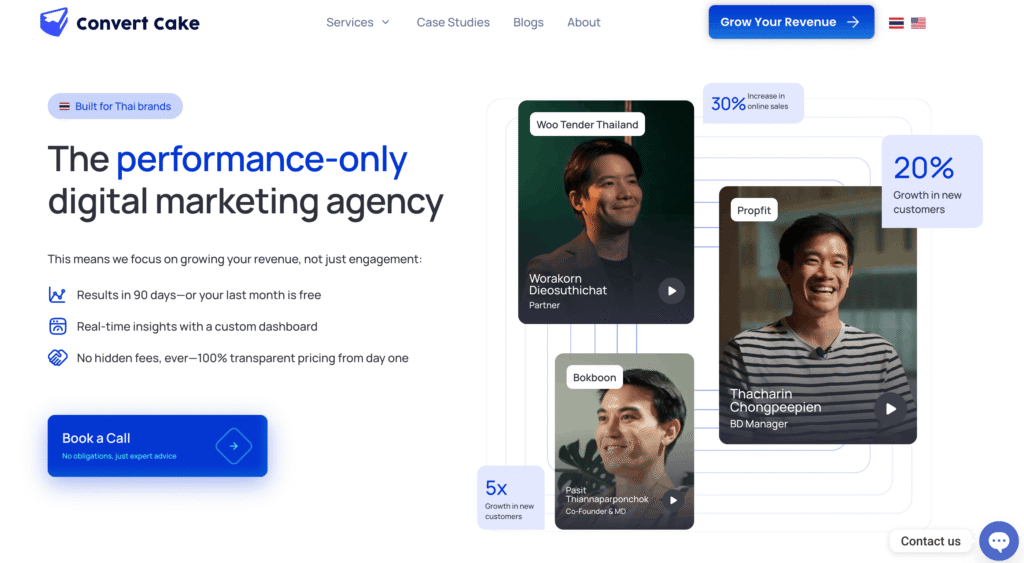Viewport: 1024px width, 563px height.
Task: Play Thacharin Chongpeepien's testimonial video
Action: 888,408
